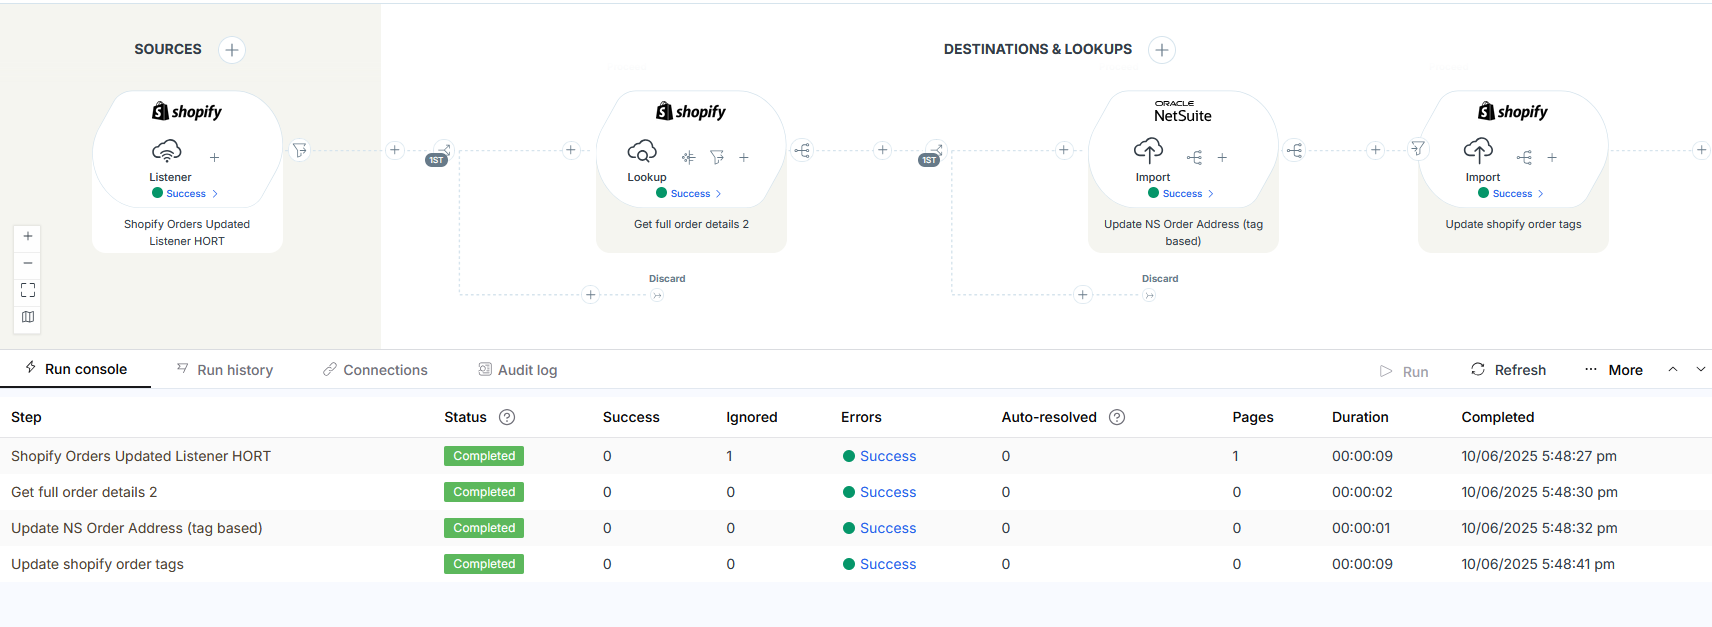Click the Status column help icon
The height and width of the screenshot is (627, 1712).
coord(507,417)
